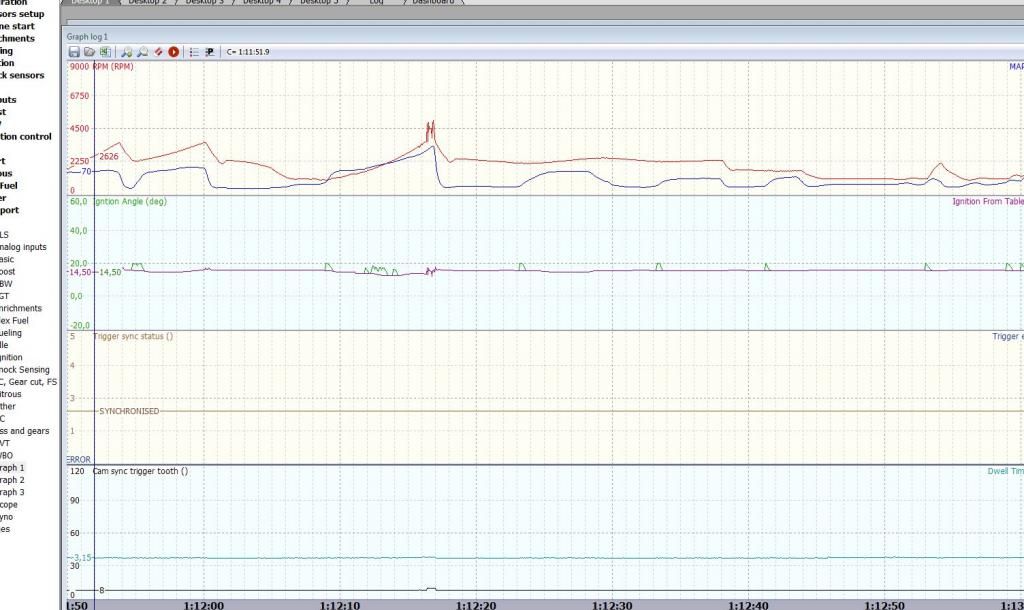Click the 1:12:30 mark on time axis
The width and height of the screenshot is (1024, 610).
[x=612, y=604]
